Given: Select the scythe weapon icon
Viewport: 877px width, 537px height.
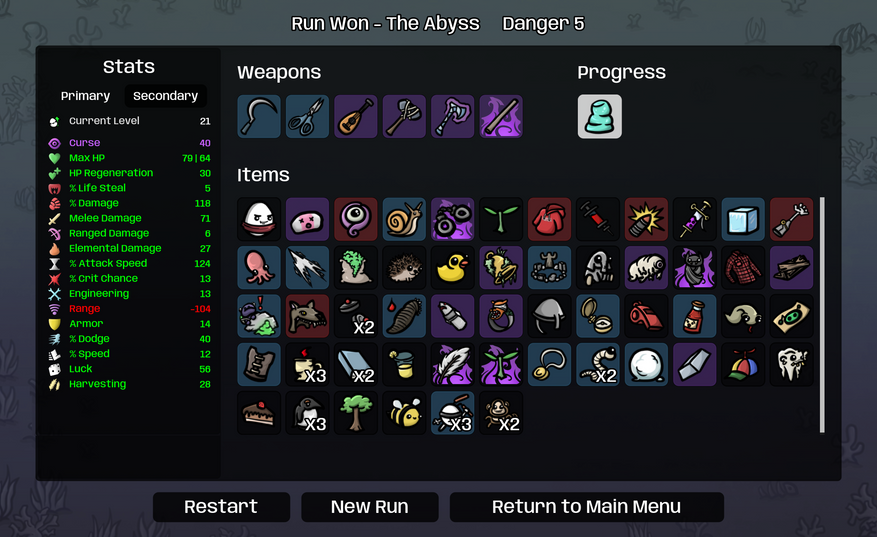Looking at the screenshot, I should (x=259, y=116).
